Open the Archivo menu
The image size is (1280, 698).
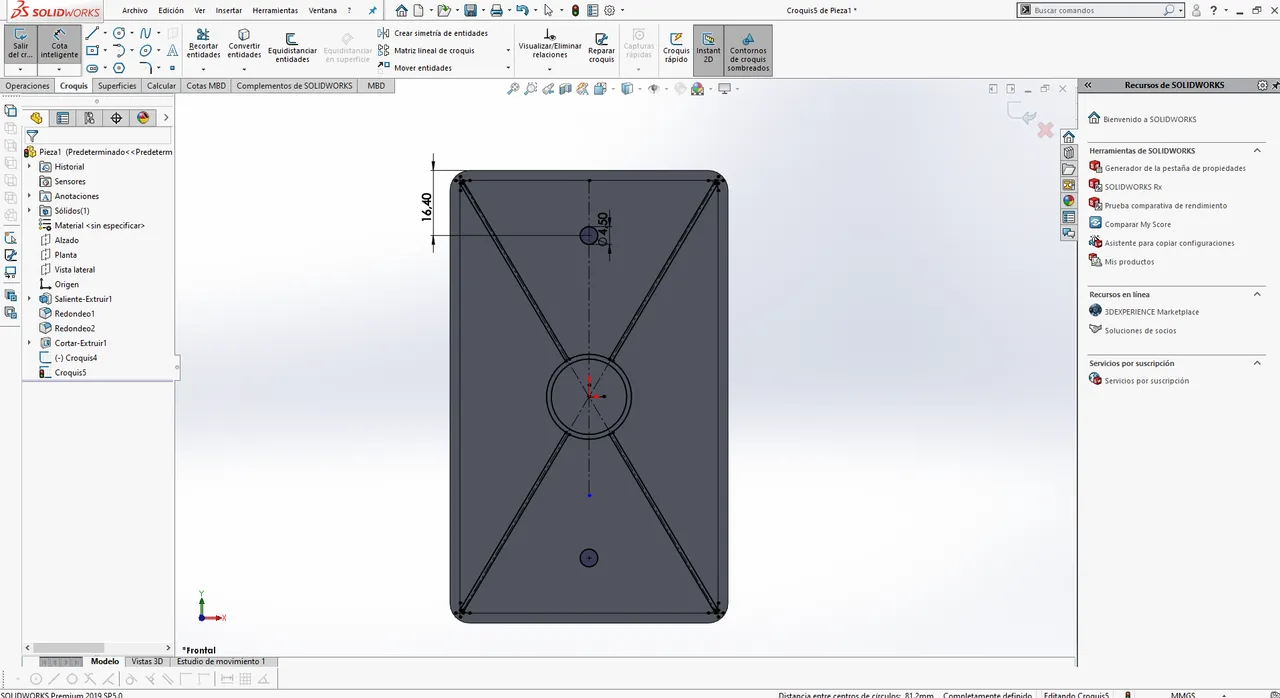pyautogui.click(x=135, y=10)
